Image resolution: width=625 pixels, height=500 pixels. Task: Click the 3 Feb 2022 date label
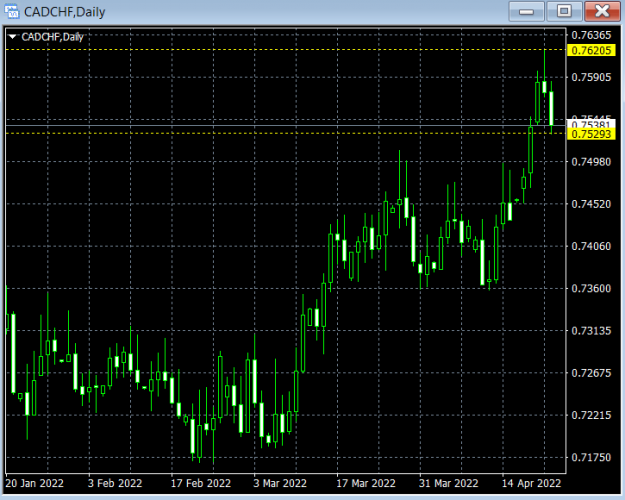point(115,483)
